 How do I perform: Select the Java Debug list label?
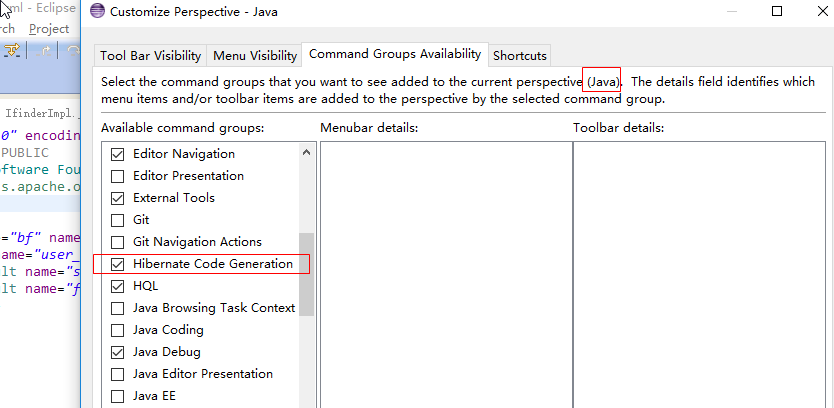click(166, 352)
